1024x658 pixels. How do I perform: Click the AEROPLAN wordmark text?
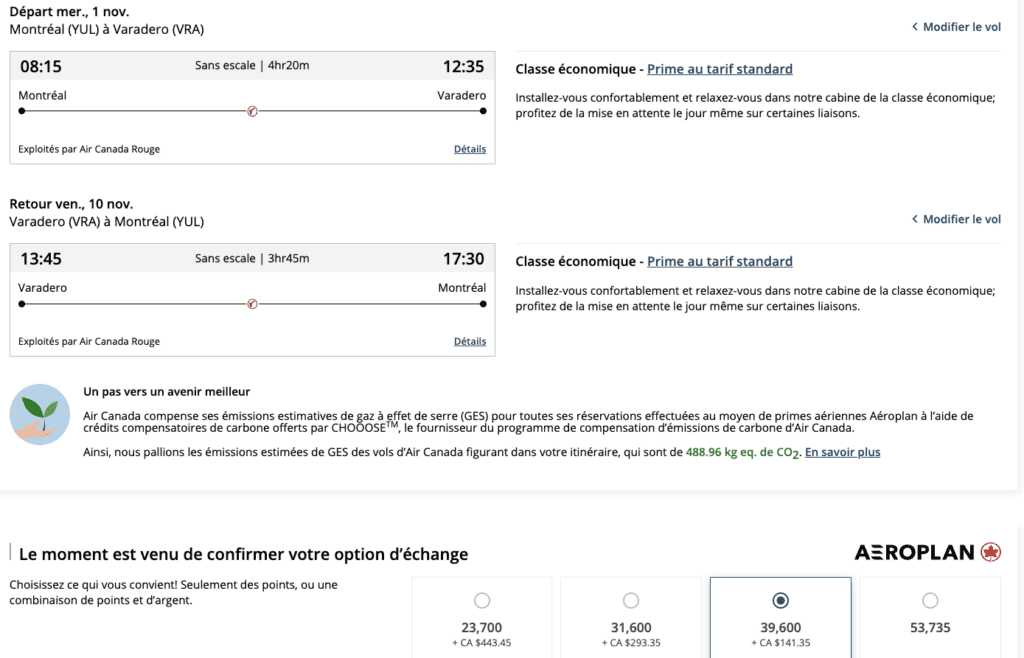point(914,552)
